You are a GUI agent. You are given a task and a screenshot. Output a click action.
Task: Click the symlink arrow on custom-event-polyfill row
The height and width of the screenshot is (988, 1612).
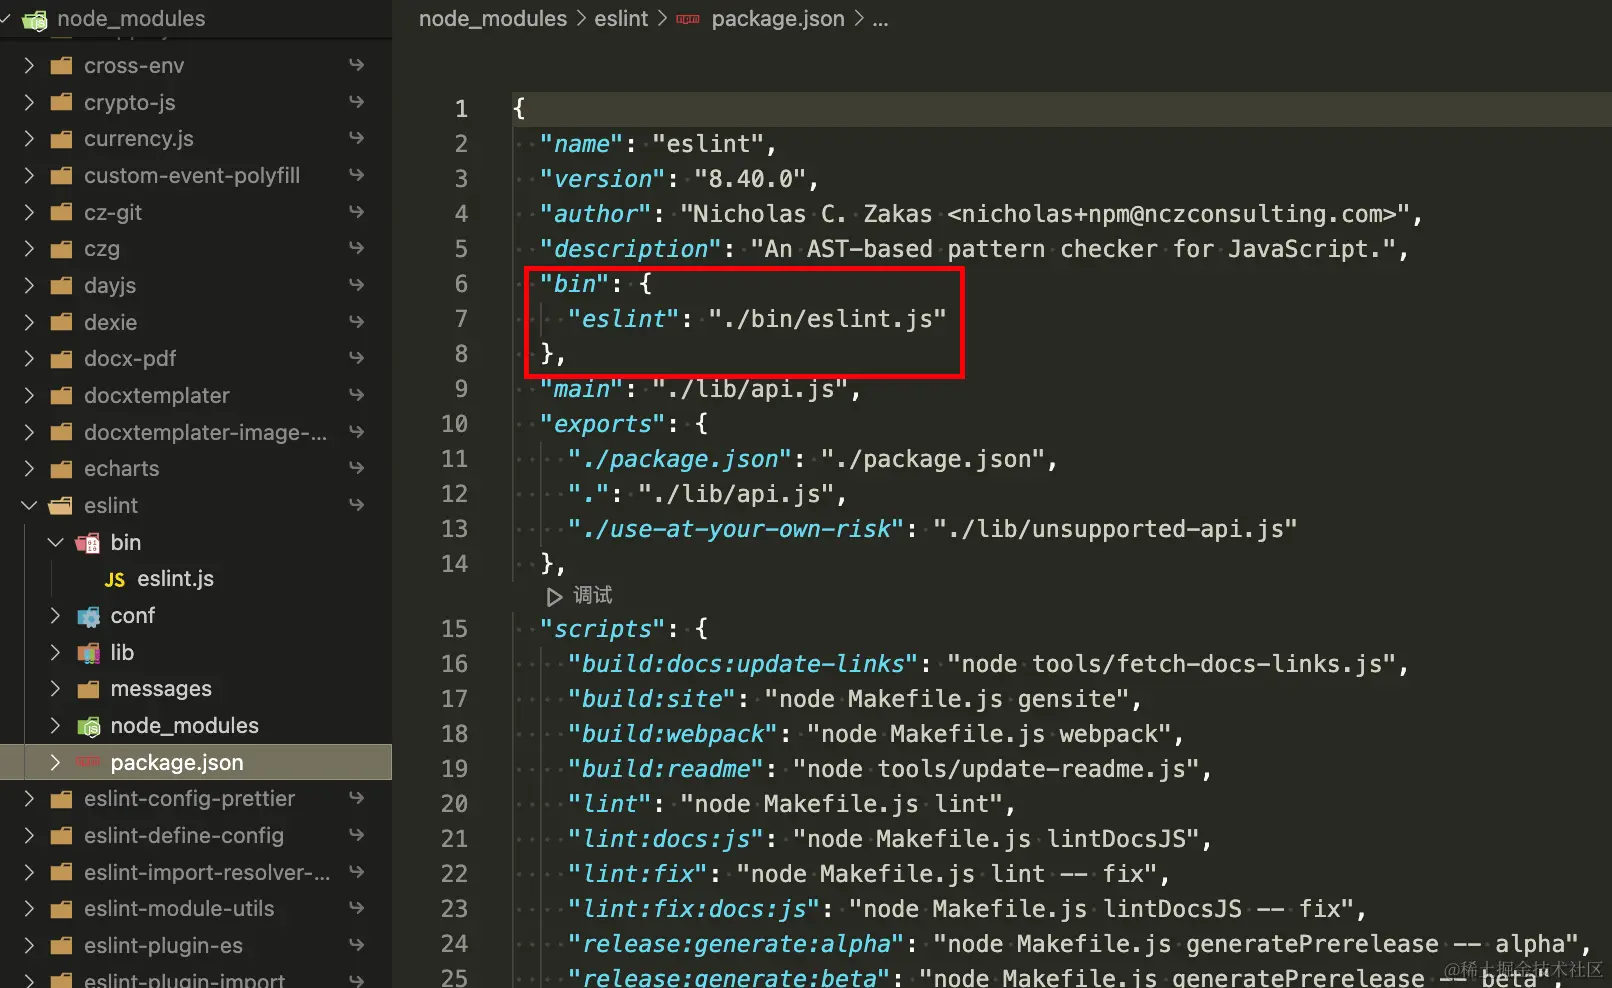[356, 175]
